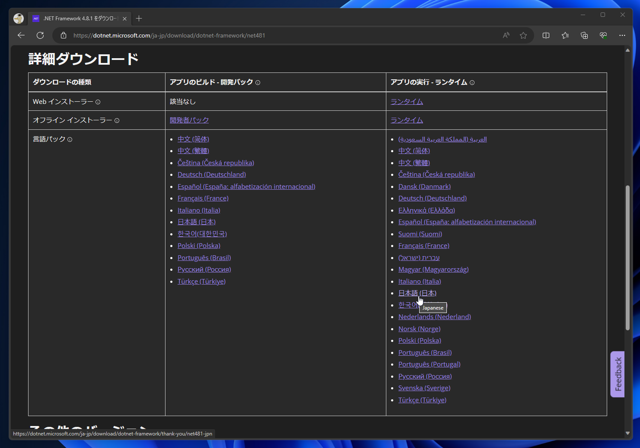Open Web installer ランタイム link
This screenshot has height=448, width=640.
click(x=407, y=102)
